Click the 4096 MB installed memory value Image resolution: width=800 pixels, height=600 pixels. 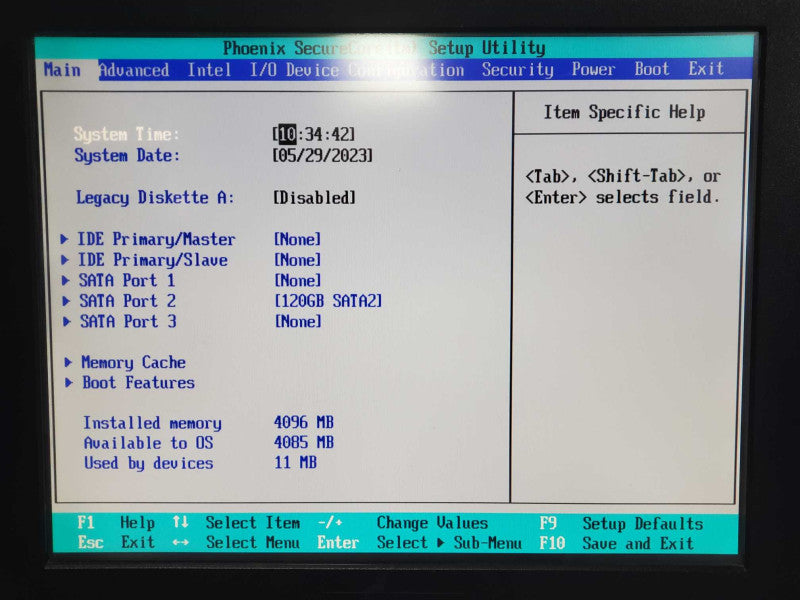pos(304,422)
